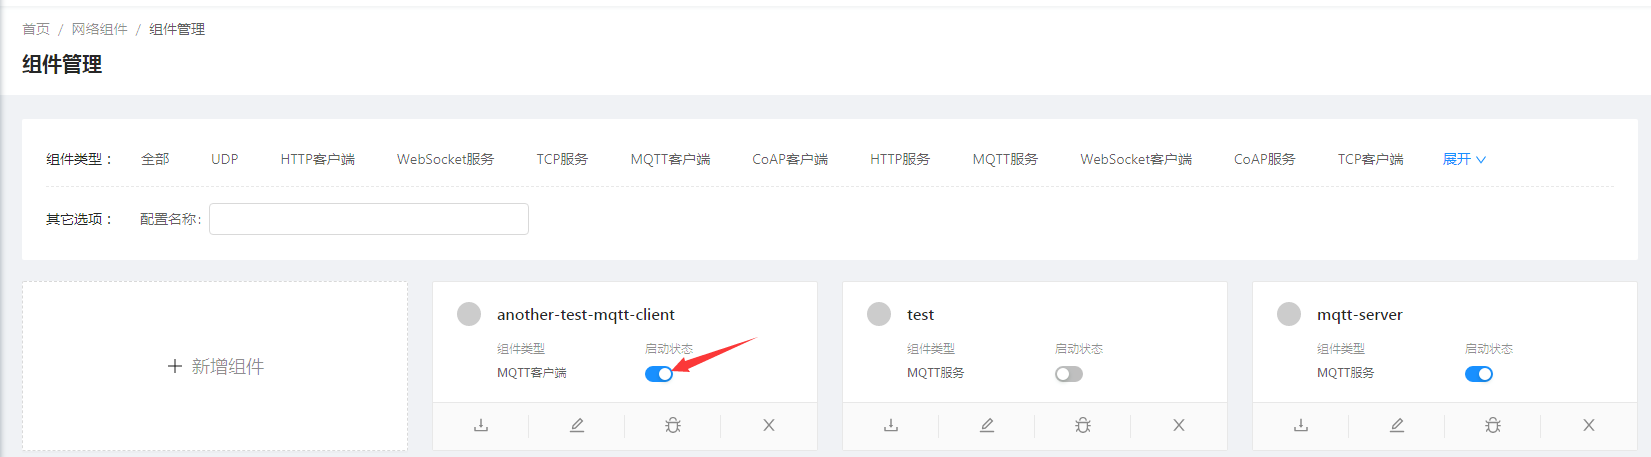The image size is (1651, 457).
Task: Filter by MQTT客户端 component type
Action: pyautogui.click(x=670, y=159)
